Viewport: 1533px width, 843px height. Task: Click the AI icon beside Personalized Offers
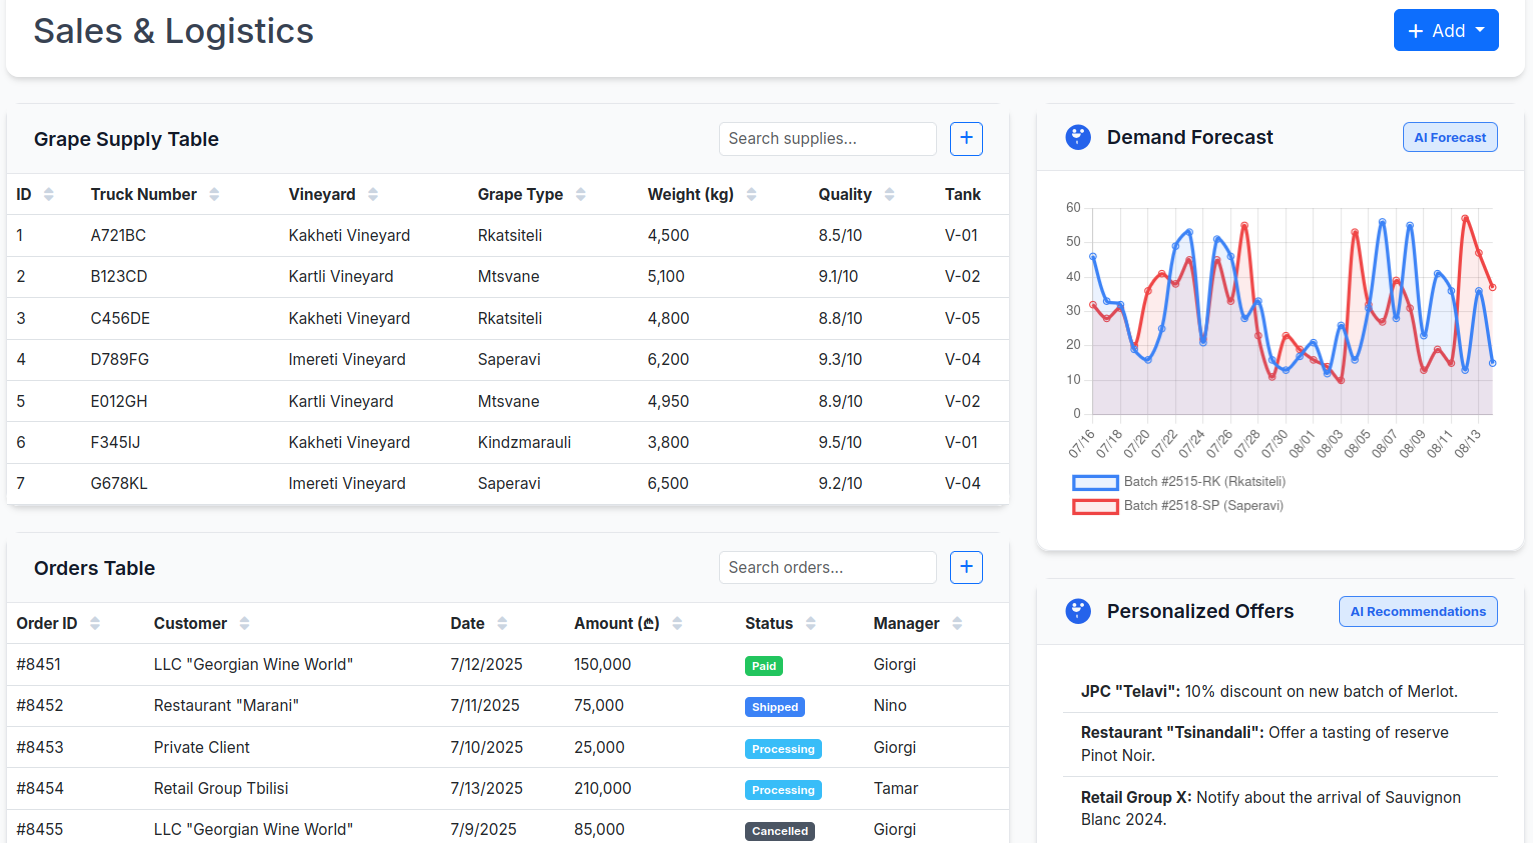point(1078,611)
